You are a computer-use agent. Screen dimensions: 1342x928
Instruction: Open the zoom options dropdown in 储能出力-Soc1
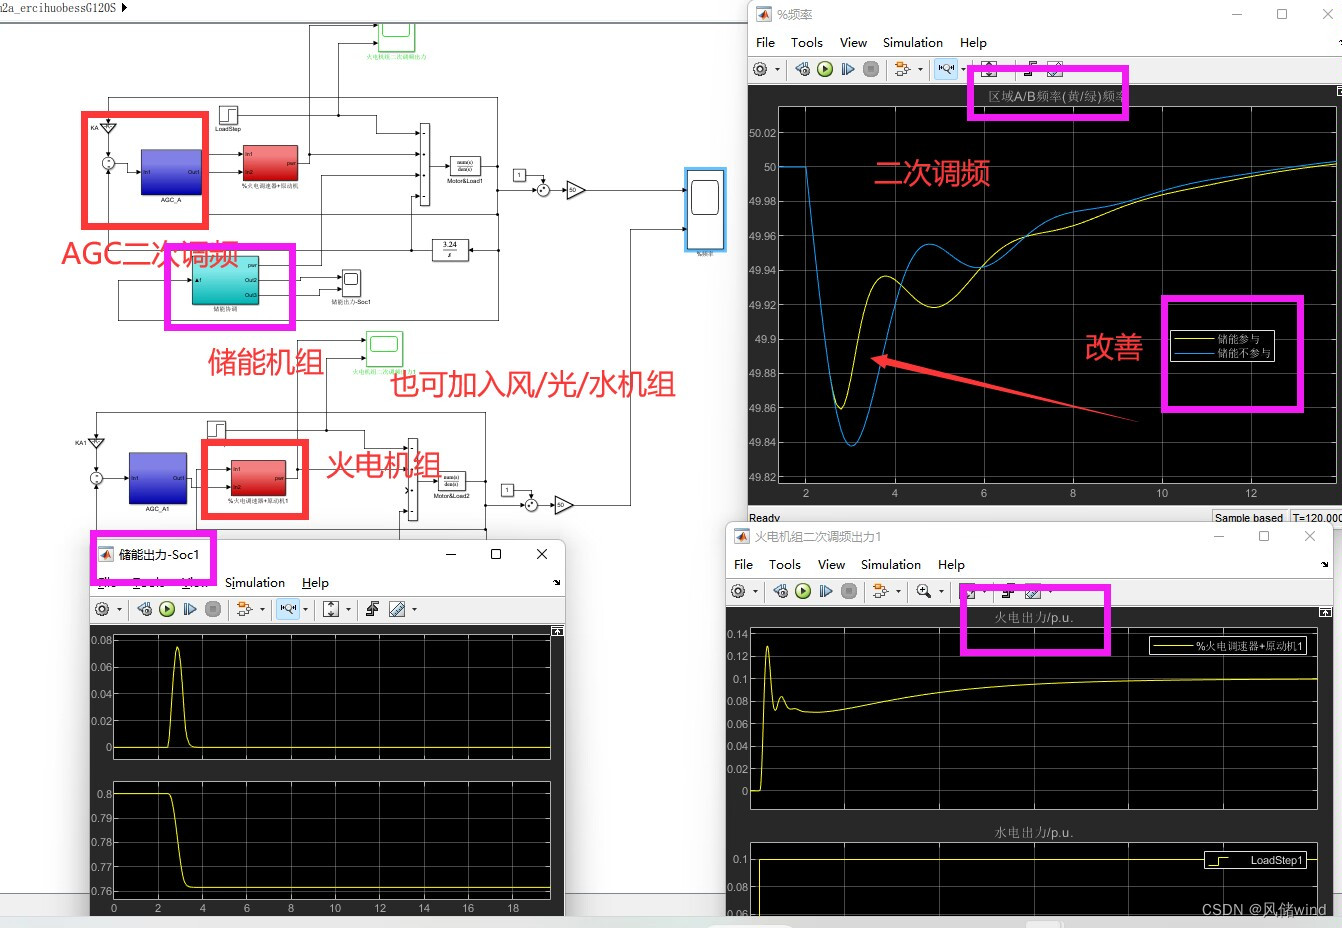point(305,609)
